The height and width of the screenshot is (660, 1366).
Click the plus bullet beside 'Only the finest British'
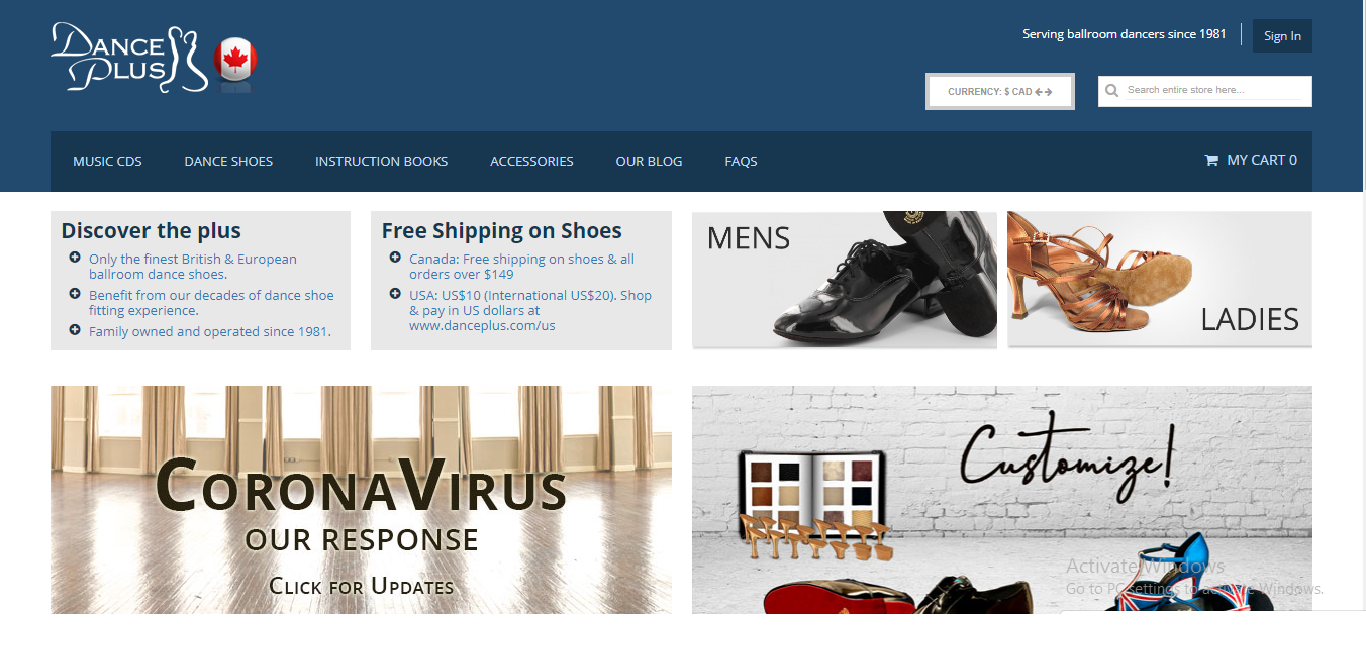coord(75,258)
